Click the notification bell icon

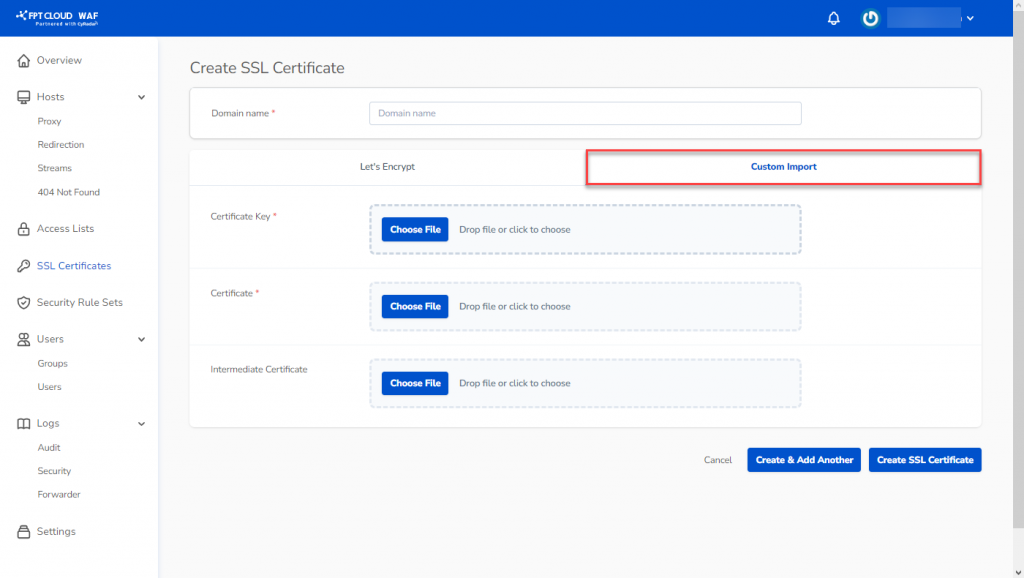834,19
